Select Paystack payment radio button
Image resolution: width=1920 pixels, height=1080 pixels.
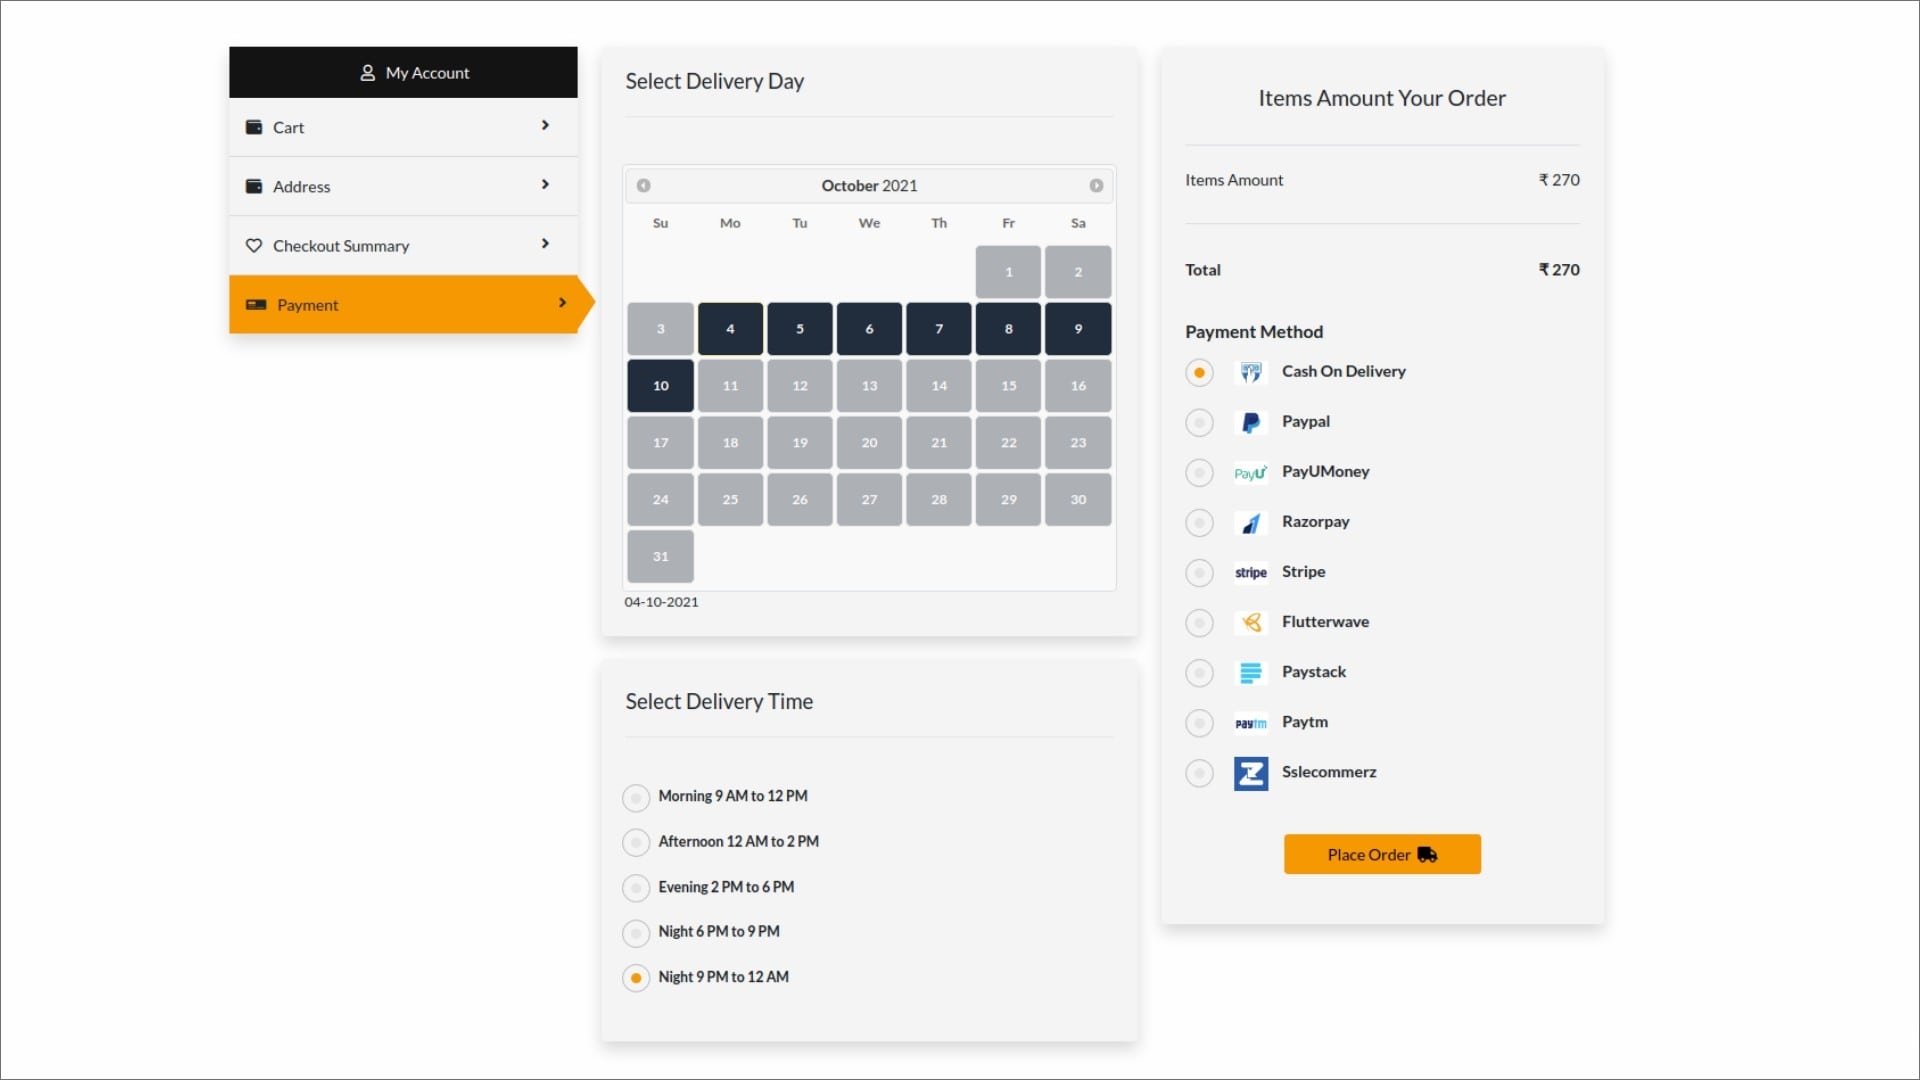point(1199,672)
